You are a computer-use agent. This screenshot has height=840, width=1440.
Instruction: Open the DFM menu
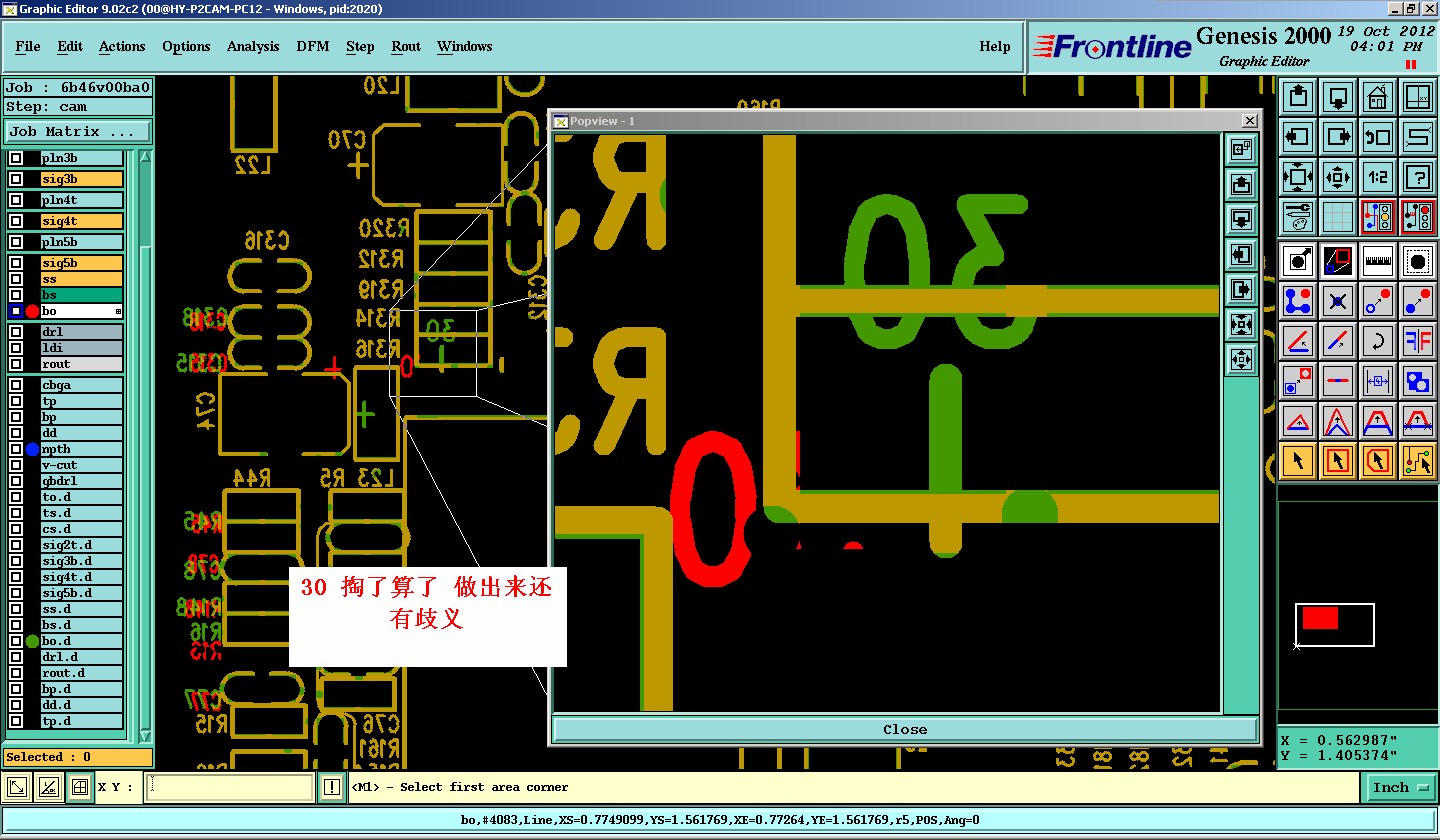point(313,46)
